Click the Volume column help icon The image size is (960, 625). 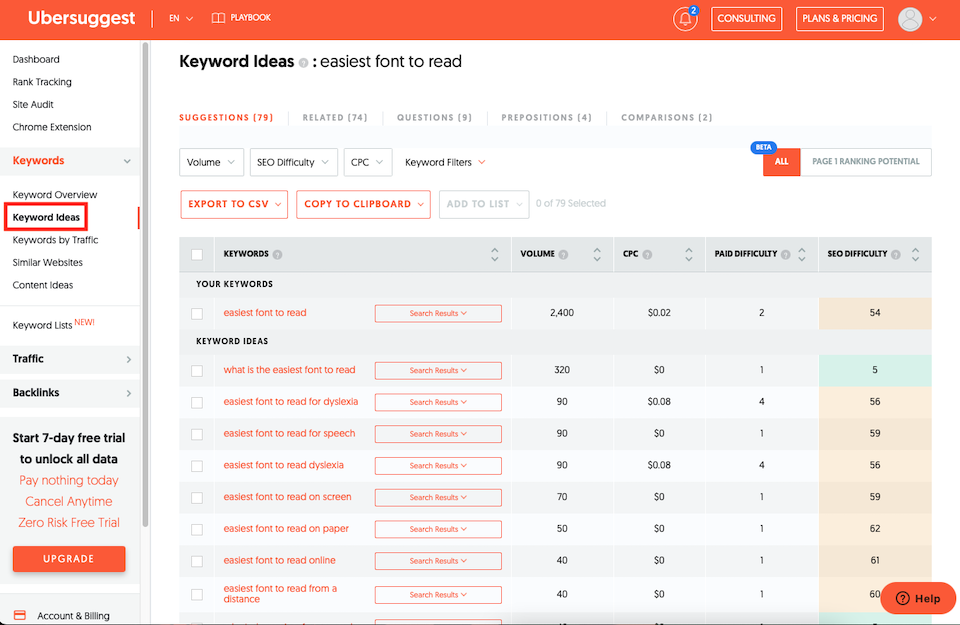click(x=564, y=254)
